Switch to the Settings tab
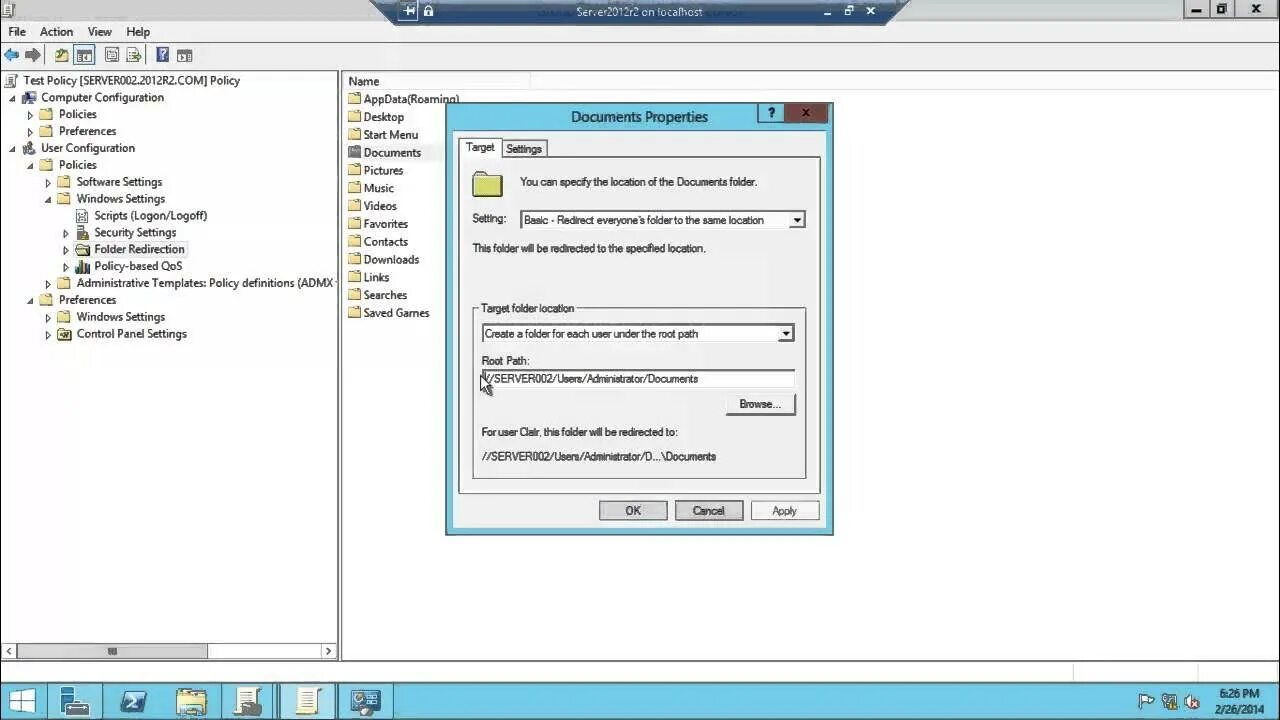The image size is (1280, 720). coord(524,149)
